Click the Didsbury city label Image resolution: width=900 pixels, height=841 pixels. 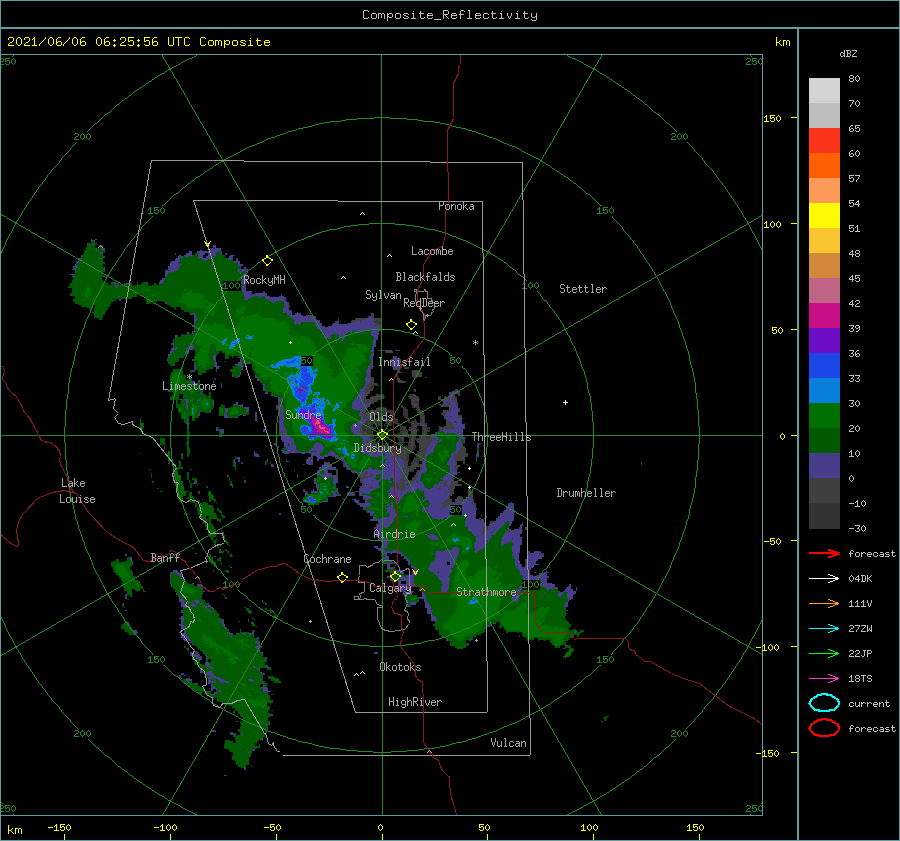click(377, 448)
